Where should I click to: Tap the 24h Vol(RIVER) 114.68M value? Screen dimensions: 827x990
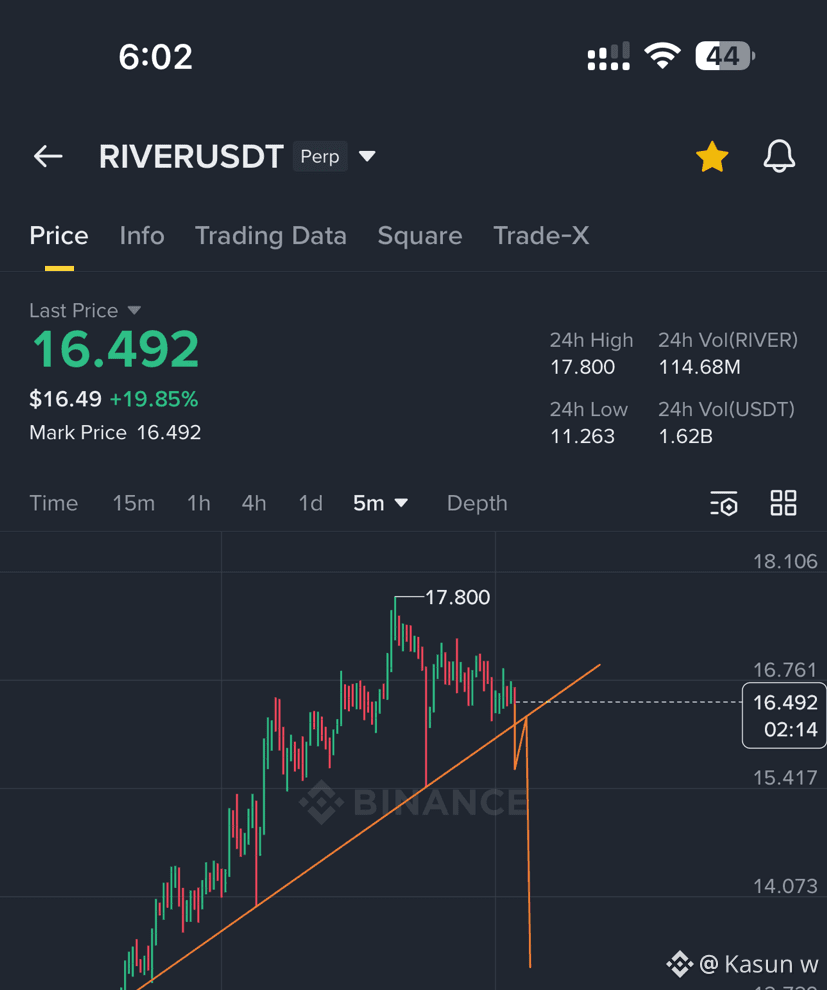pyautogui.click(x=699, y=367)
